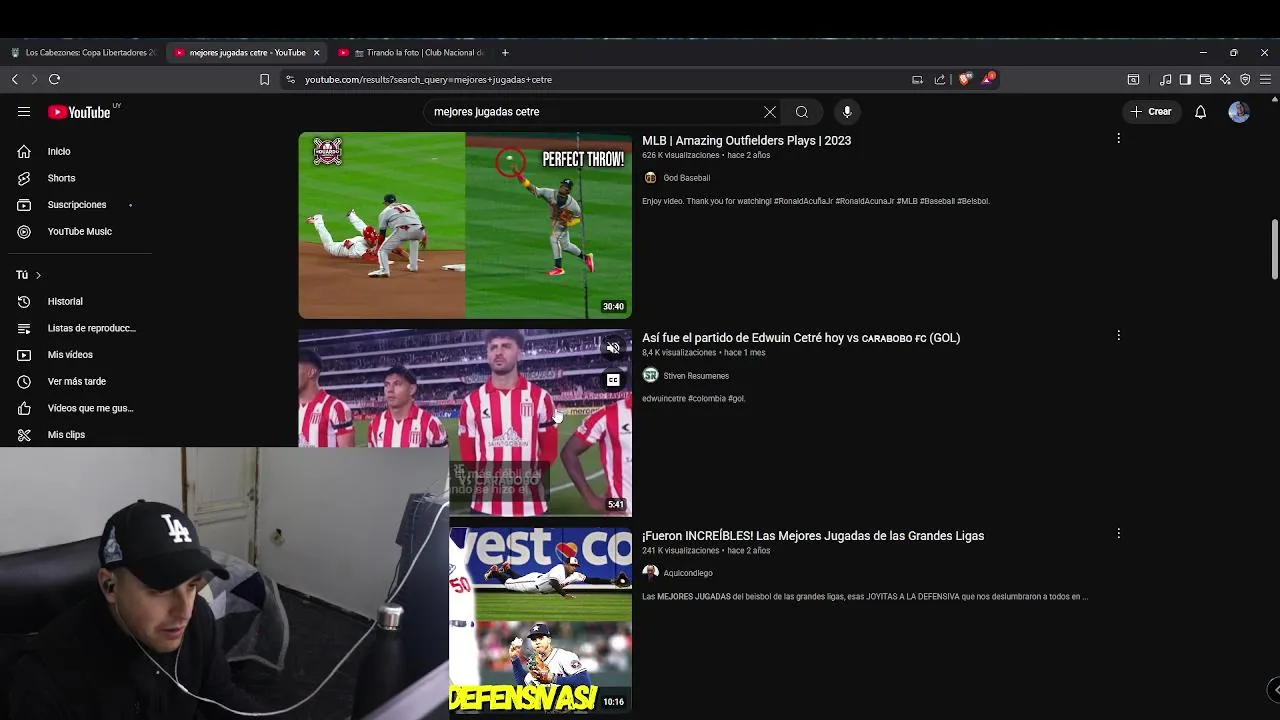Open options for MLB Amazing Outfielders video
The width and height of the screenshot is (1280, 720).
tap(1118, 138)
